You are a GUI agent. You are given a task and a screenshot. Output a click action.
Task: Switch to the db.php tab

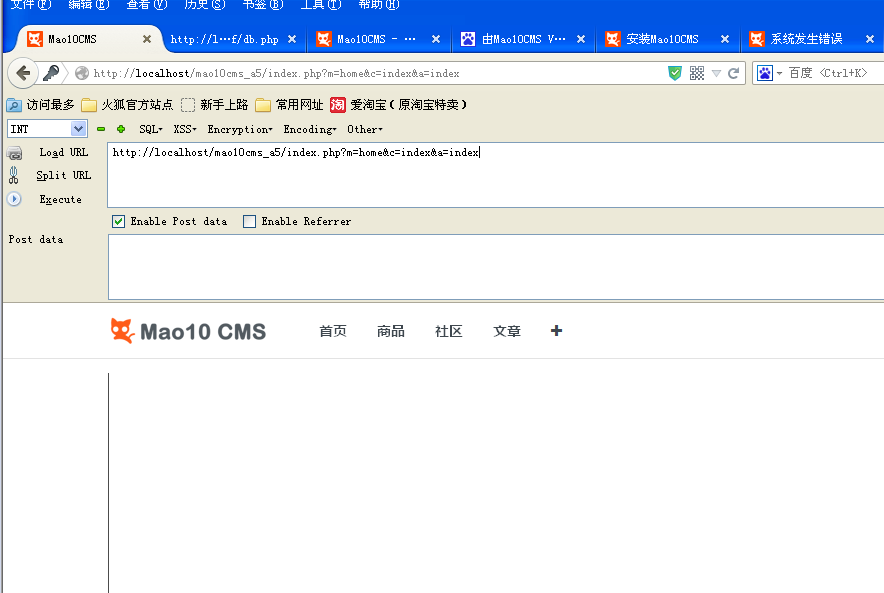tap(224, 39)
